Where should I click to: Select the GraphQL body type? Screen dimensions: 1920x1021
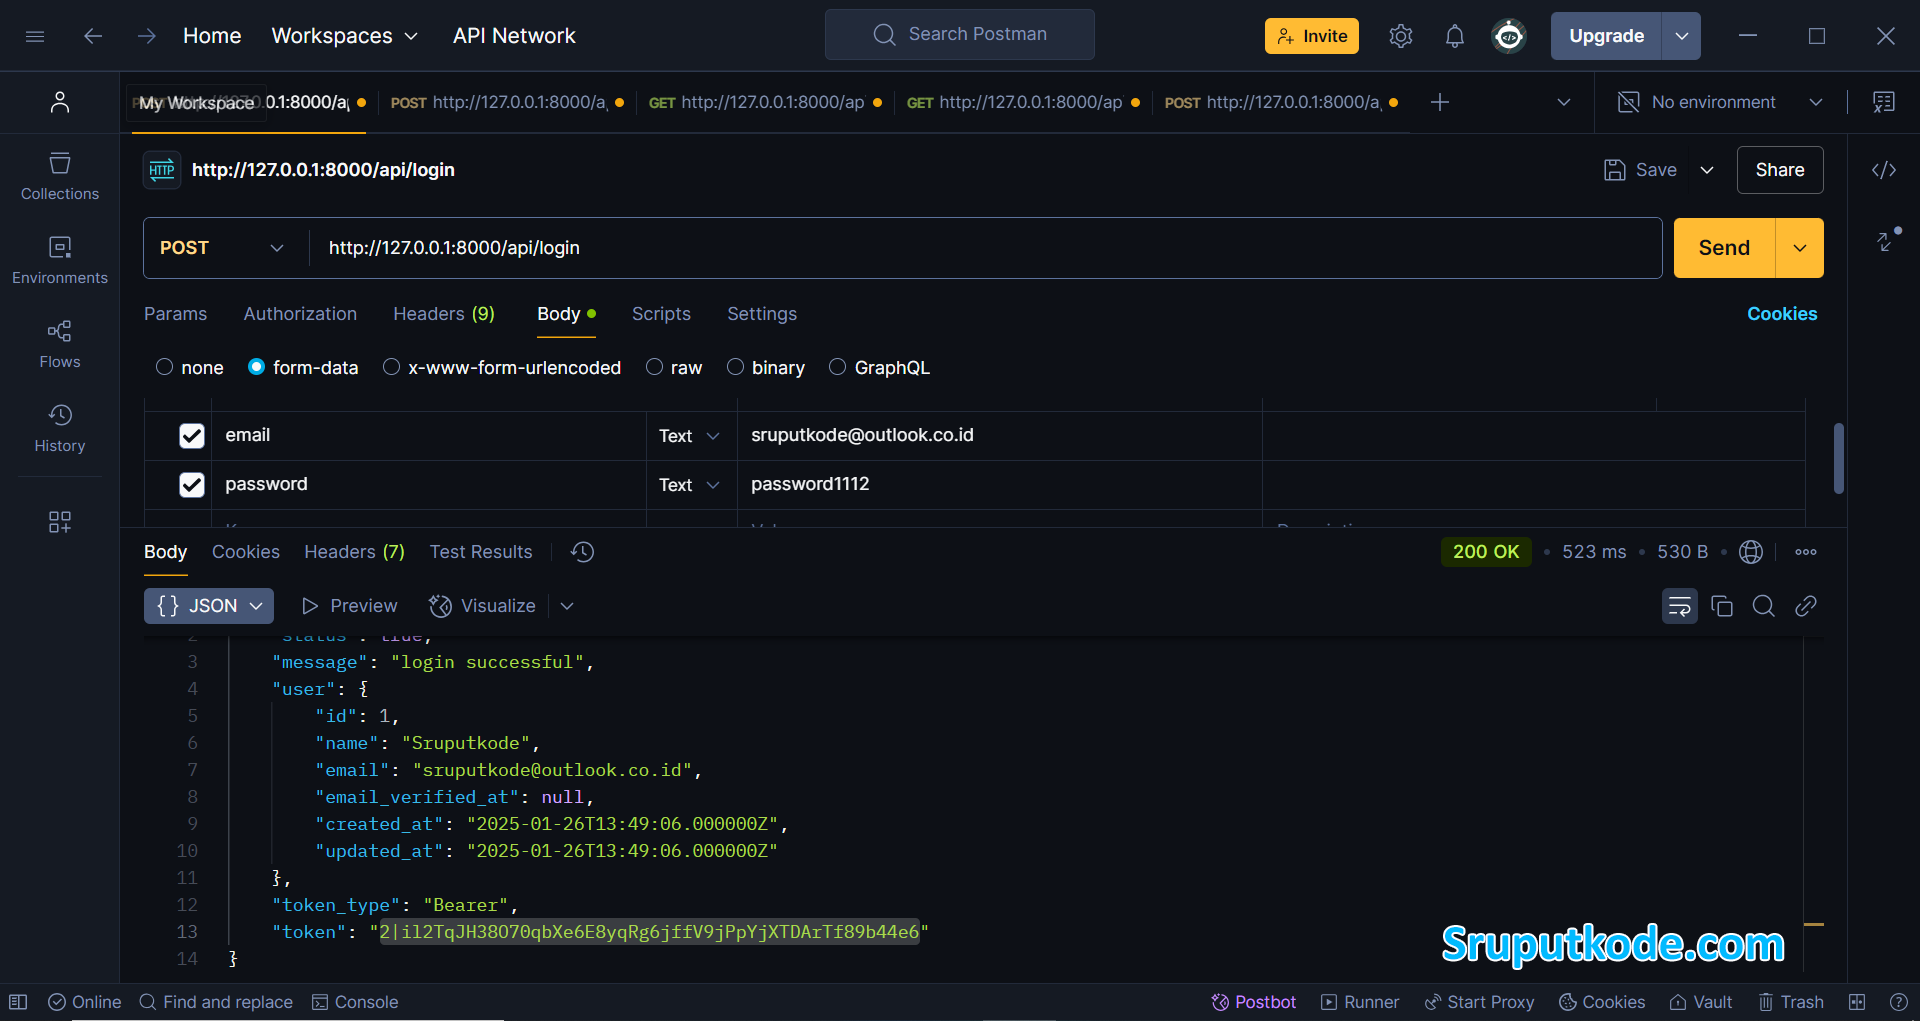tap(880, 368)
